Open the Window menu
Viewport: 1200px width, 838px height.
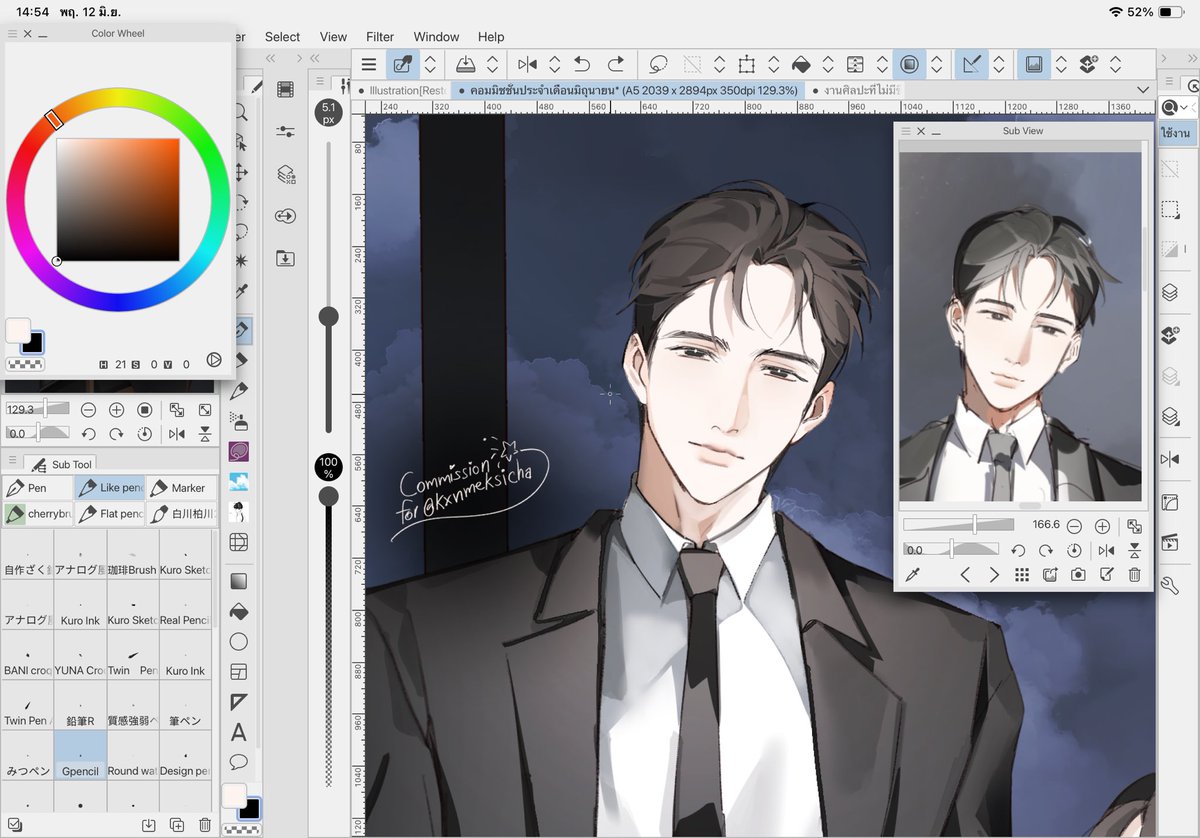tap(436, 37)
